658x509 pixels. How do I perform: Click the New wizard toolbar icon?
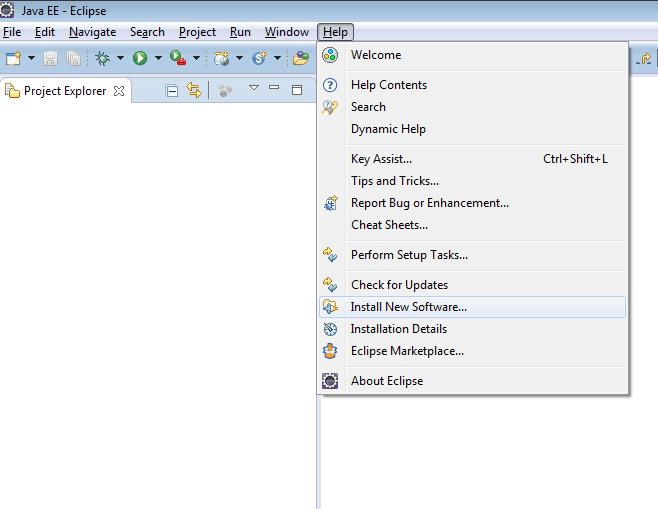point(13,58)
